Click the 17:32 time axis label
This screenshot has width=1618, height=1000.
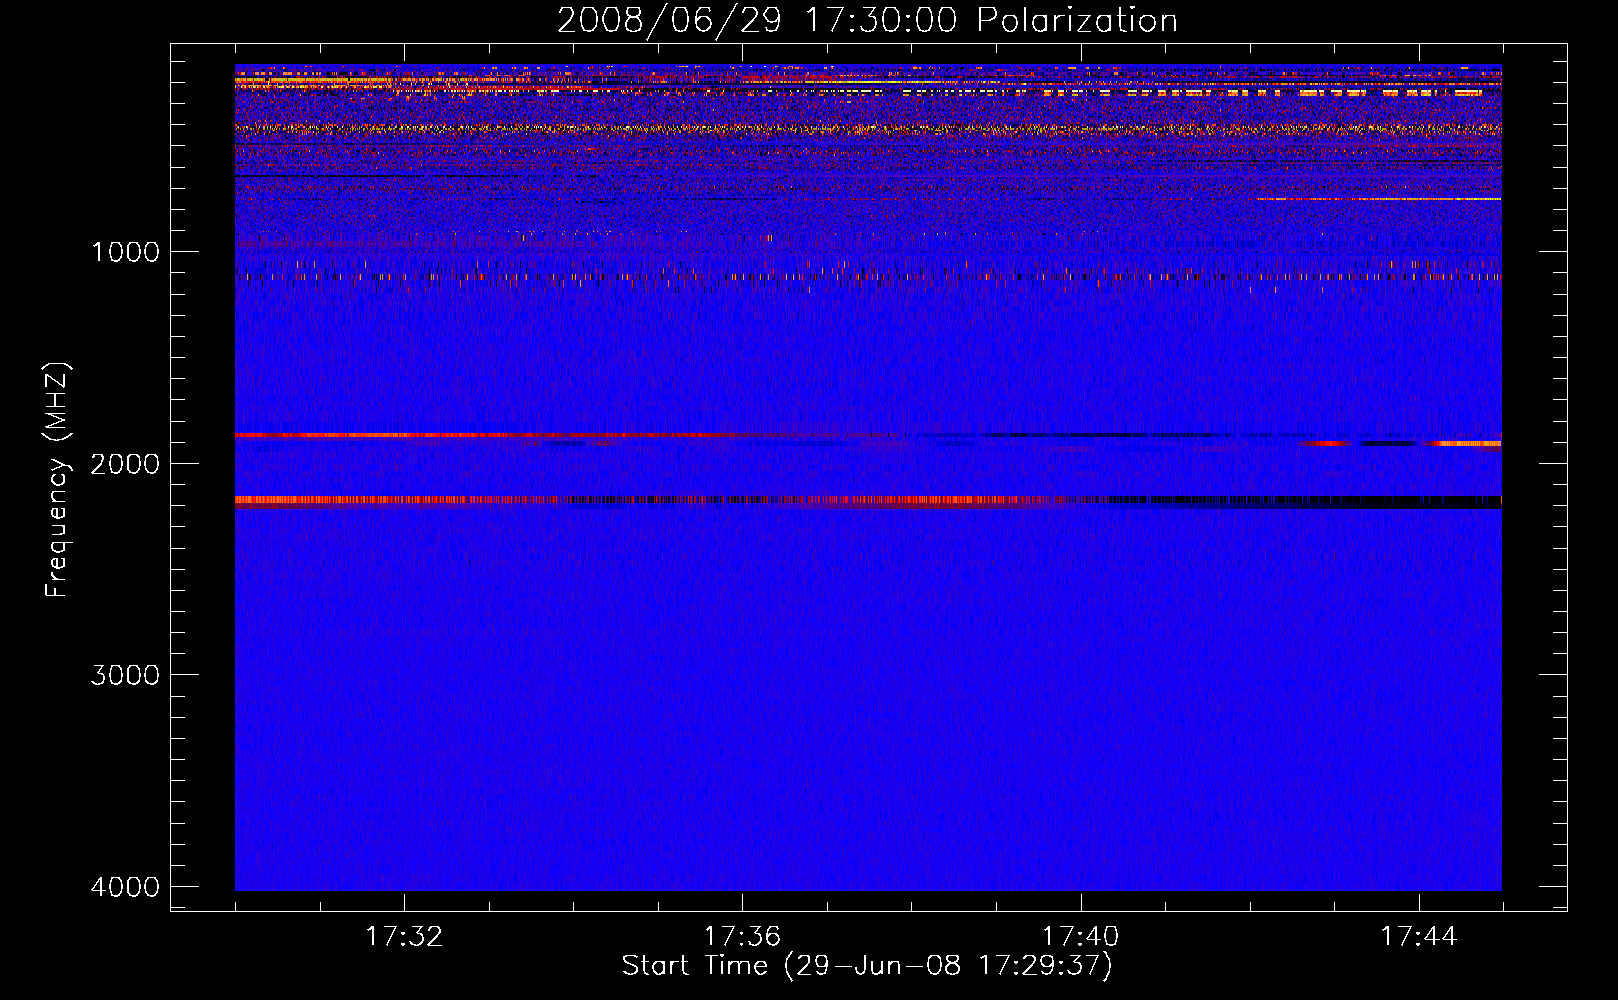[404, 937]
